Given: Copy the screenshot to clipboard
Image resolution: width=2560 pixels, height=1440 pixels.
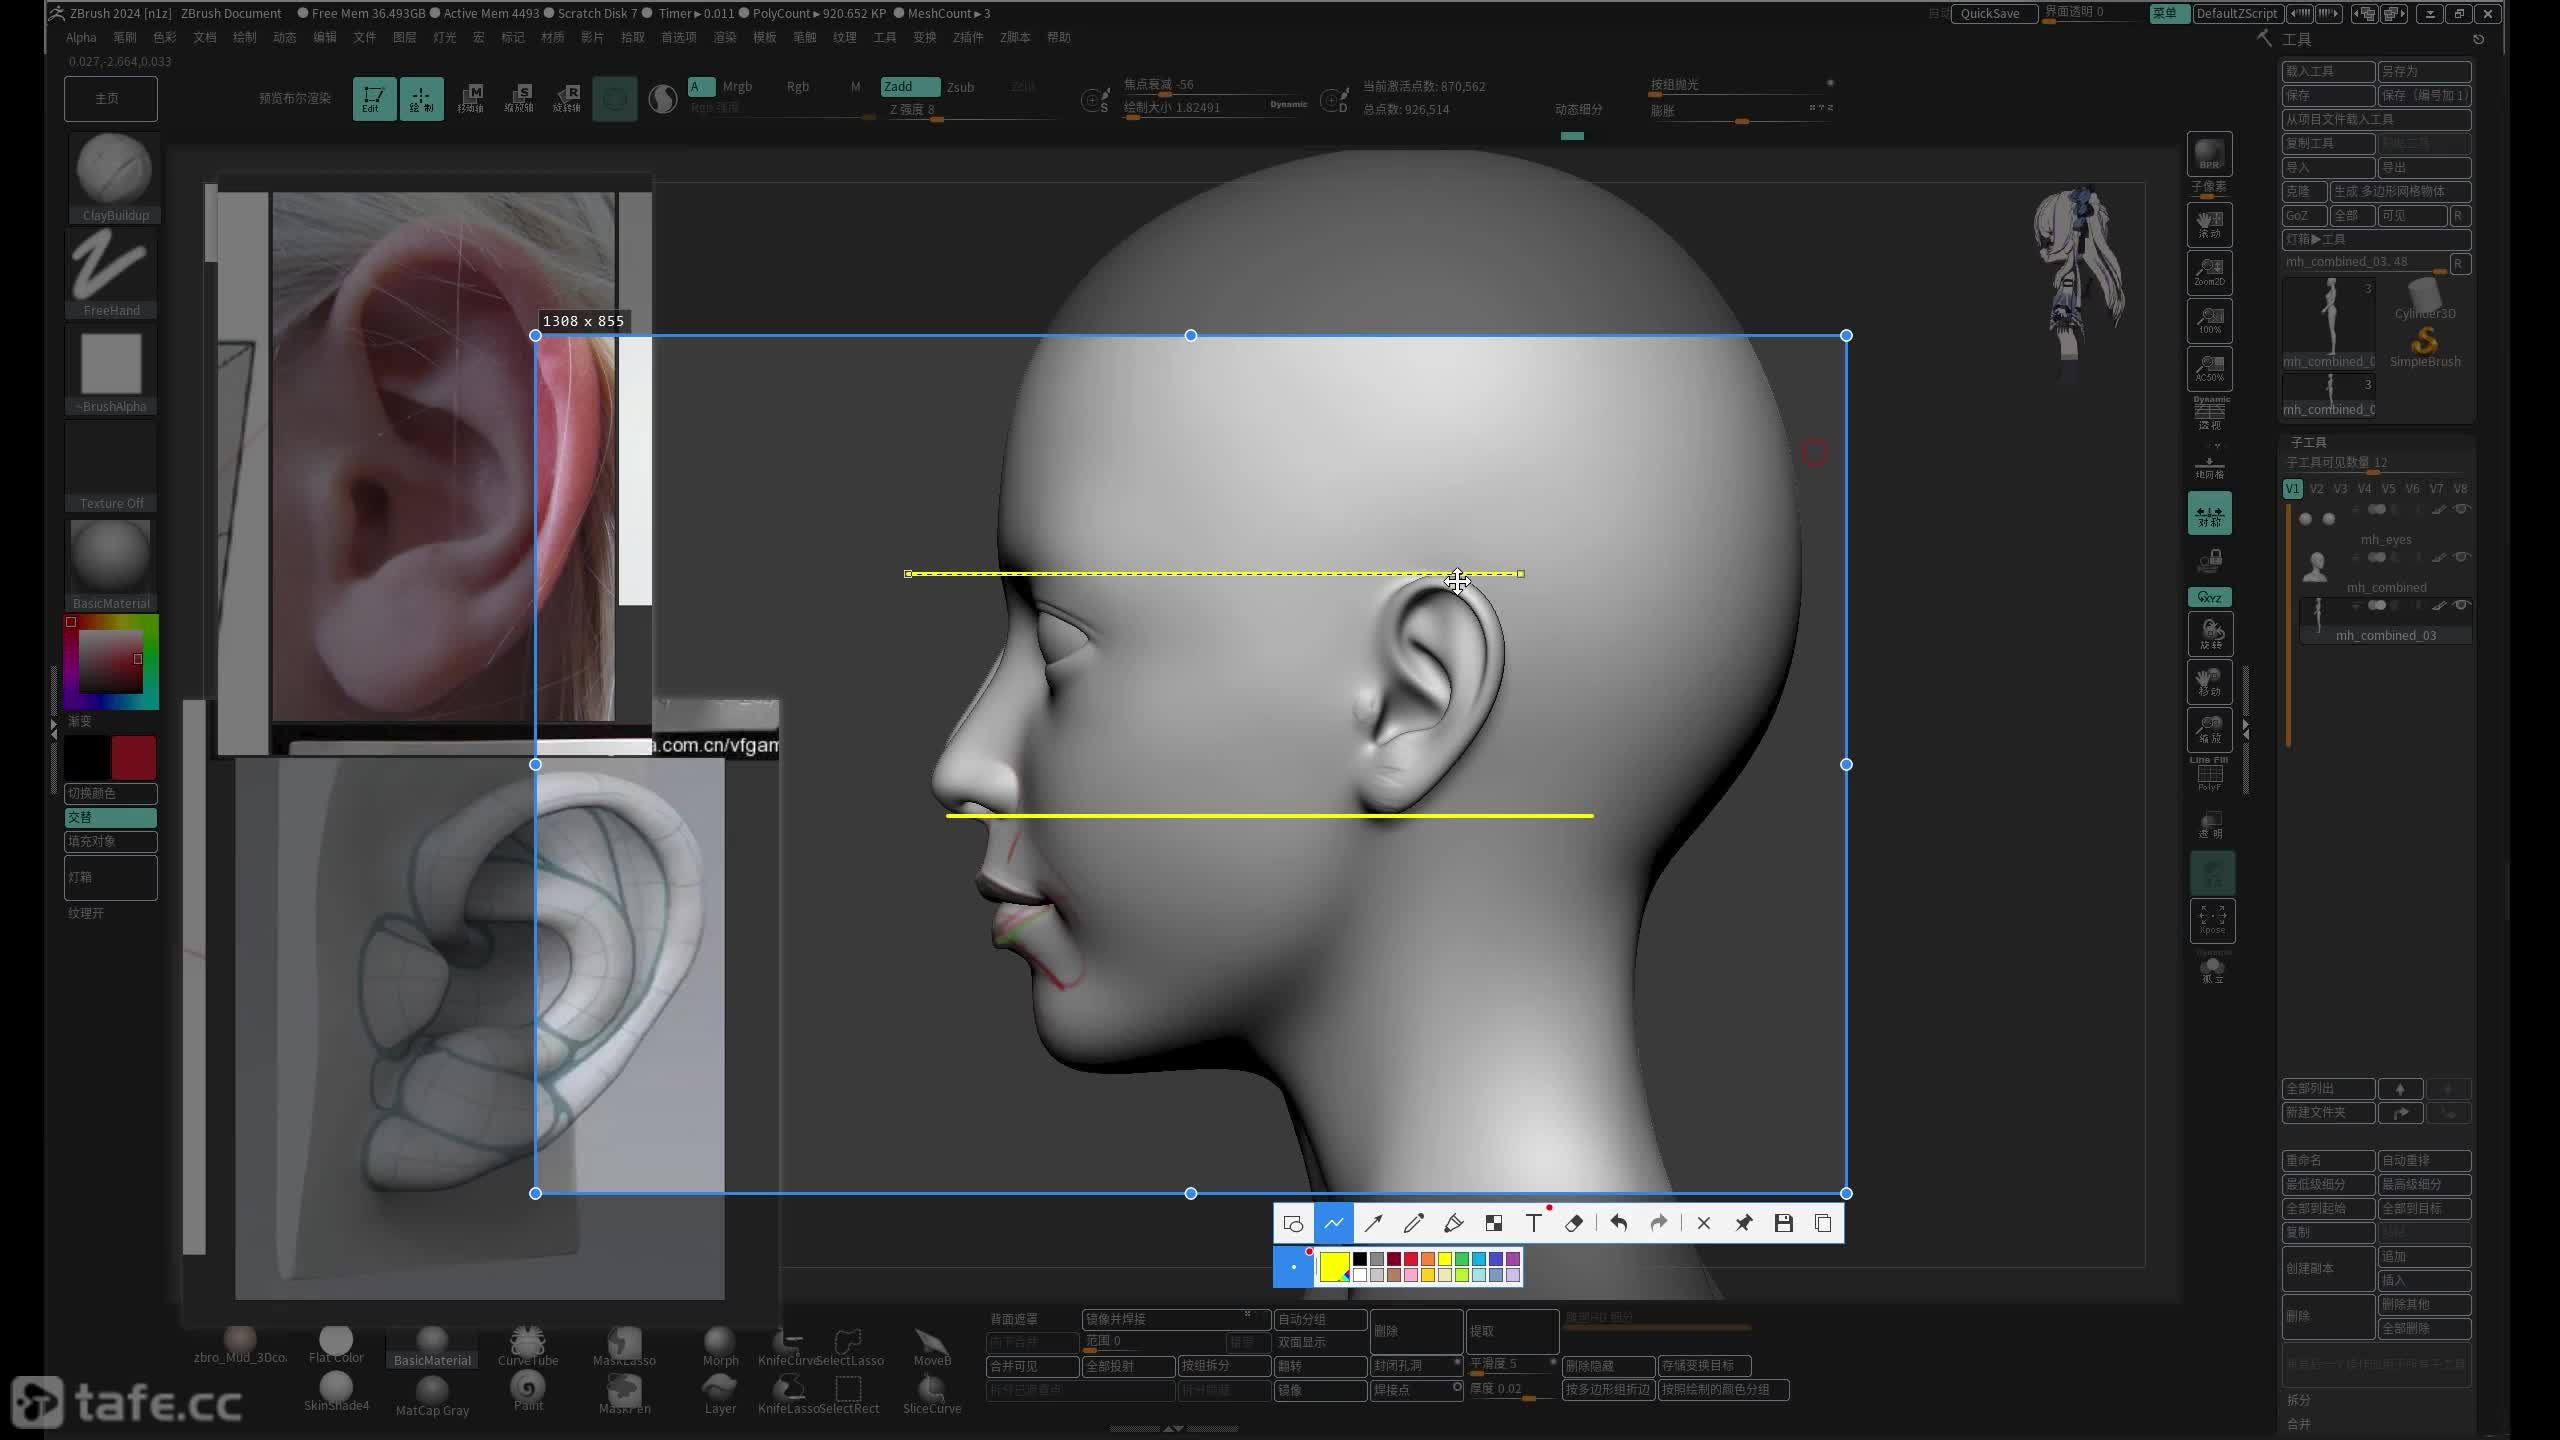Looking at the screenshot, I should [x=1823, y=1223].
